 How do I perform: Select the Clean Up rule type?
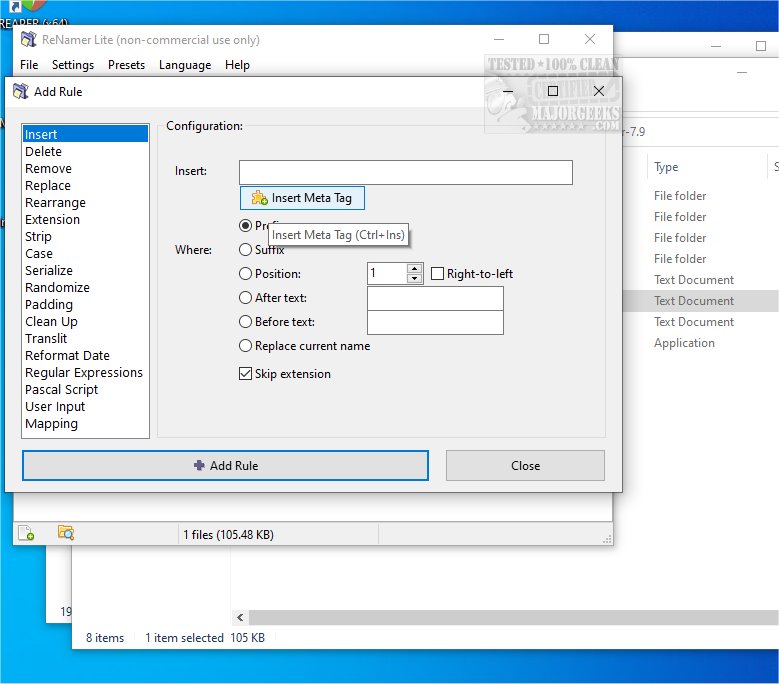85,321
